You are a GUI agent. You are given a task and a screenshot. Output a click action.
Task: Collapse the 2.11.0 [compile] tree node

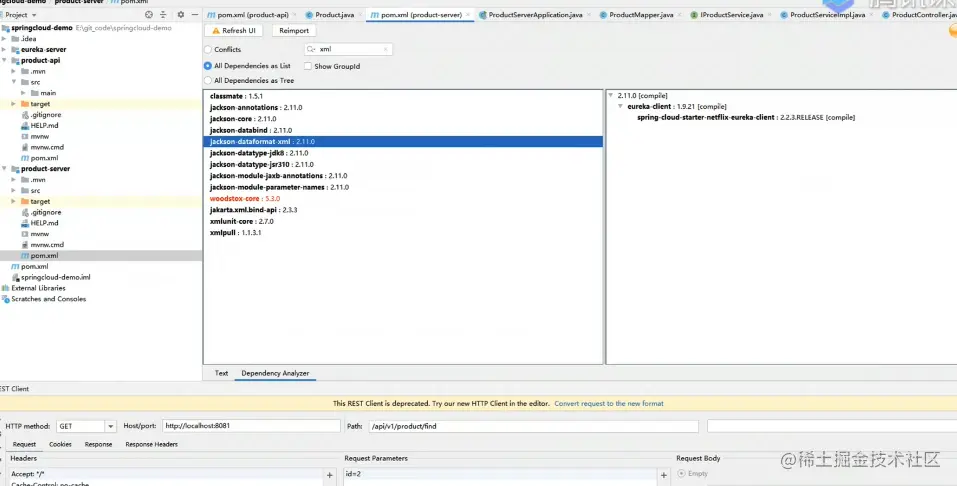[611, 95]
